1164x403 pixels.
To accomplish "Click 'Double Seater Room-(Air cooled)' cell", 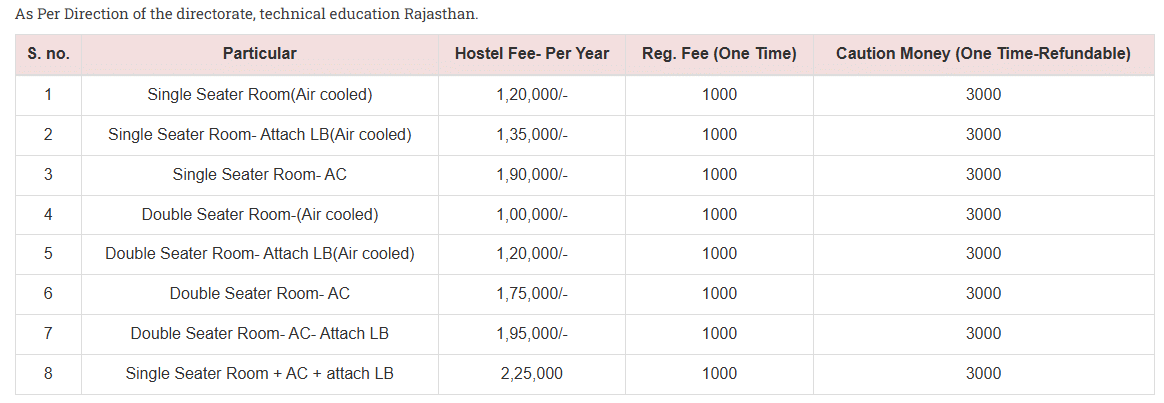I will click(x=259, y=214).
